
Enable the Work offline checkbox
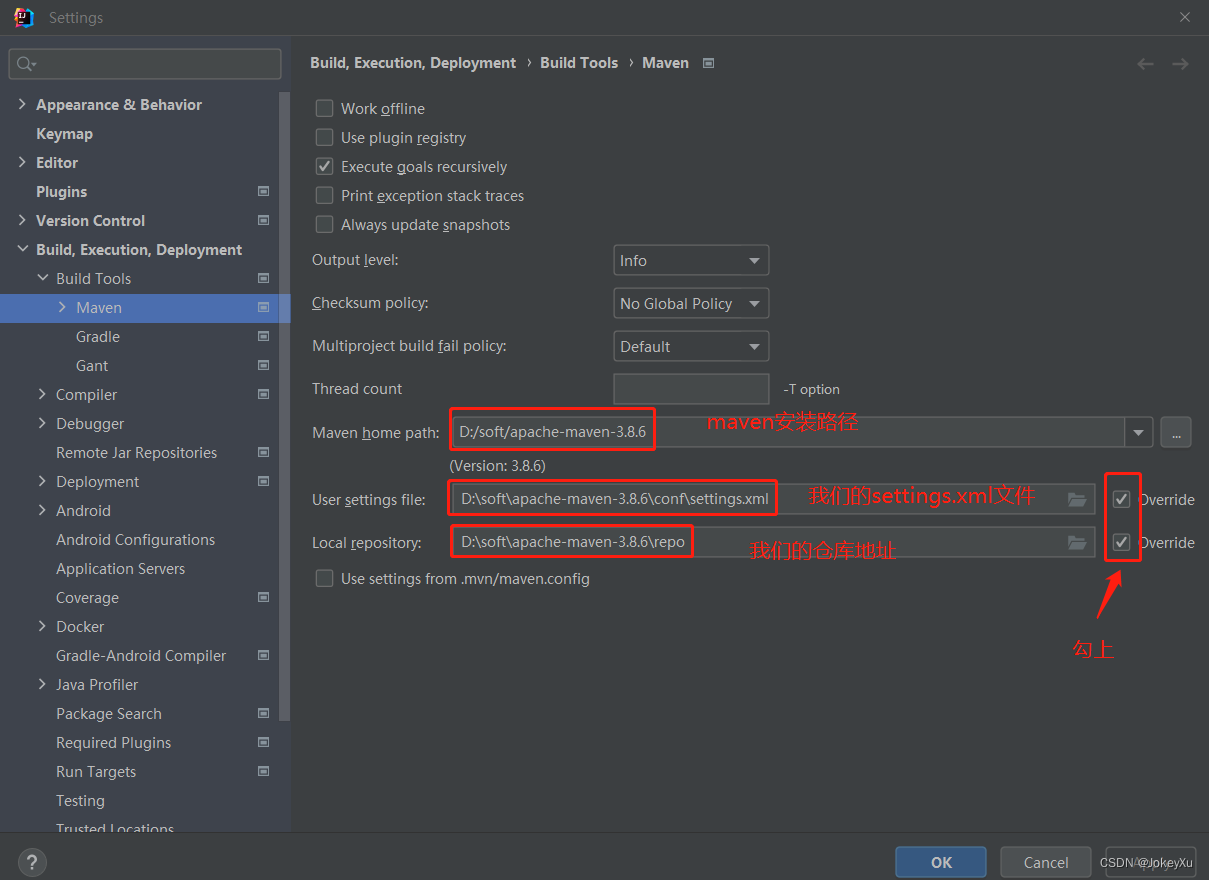point(324,108)
